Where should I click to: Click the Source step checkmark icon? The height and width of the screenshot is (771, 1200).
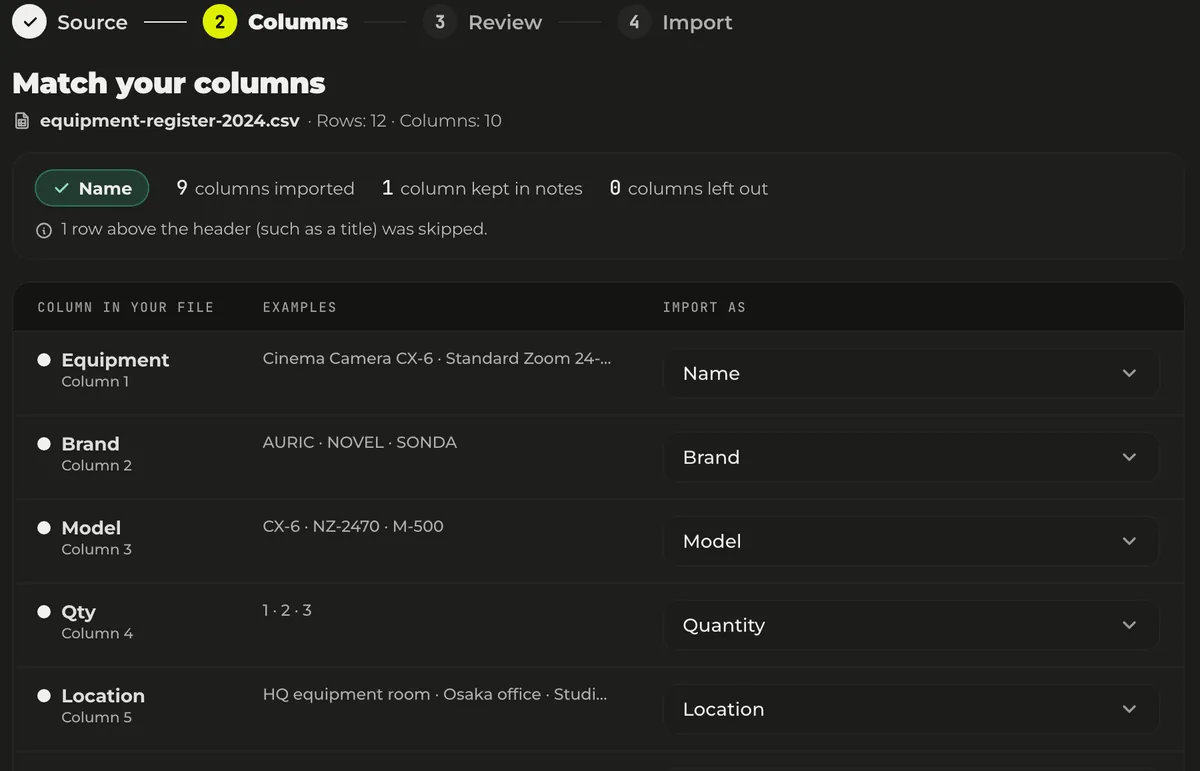coord(30,22)
